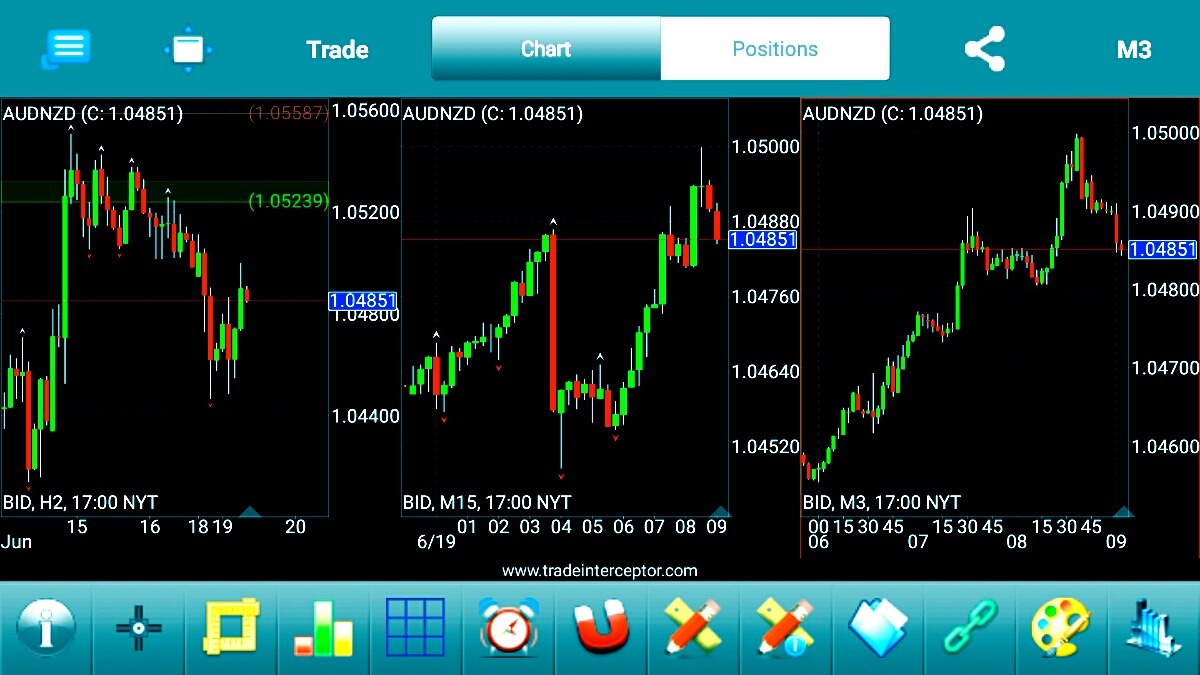Open drawing info pencil icon with badge
1200x675 pixels.
[x=785, y=629]
